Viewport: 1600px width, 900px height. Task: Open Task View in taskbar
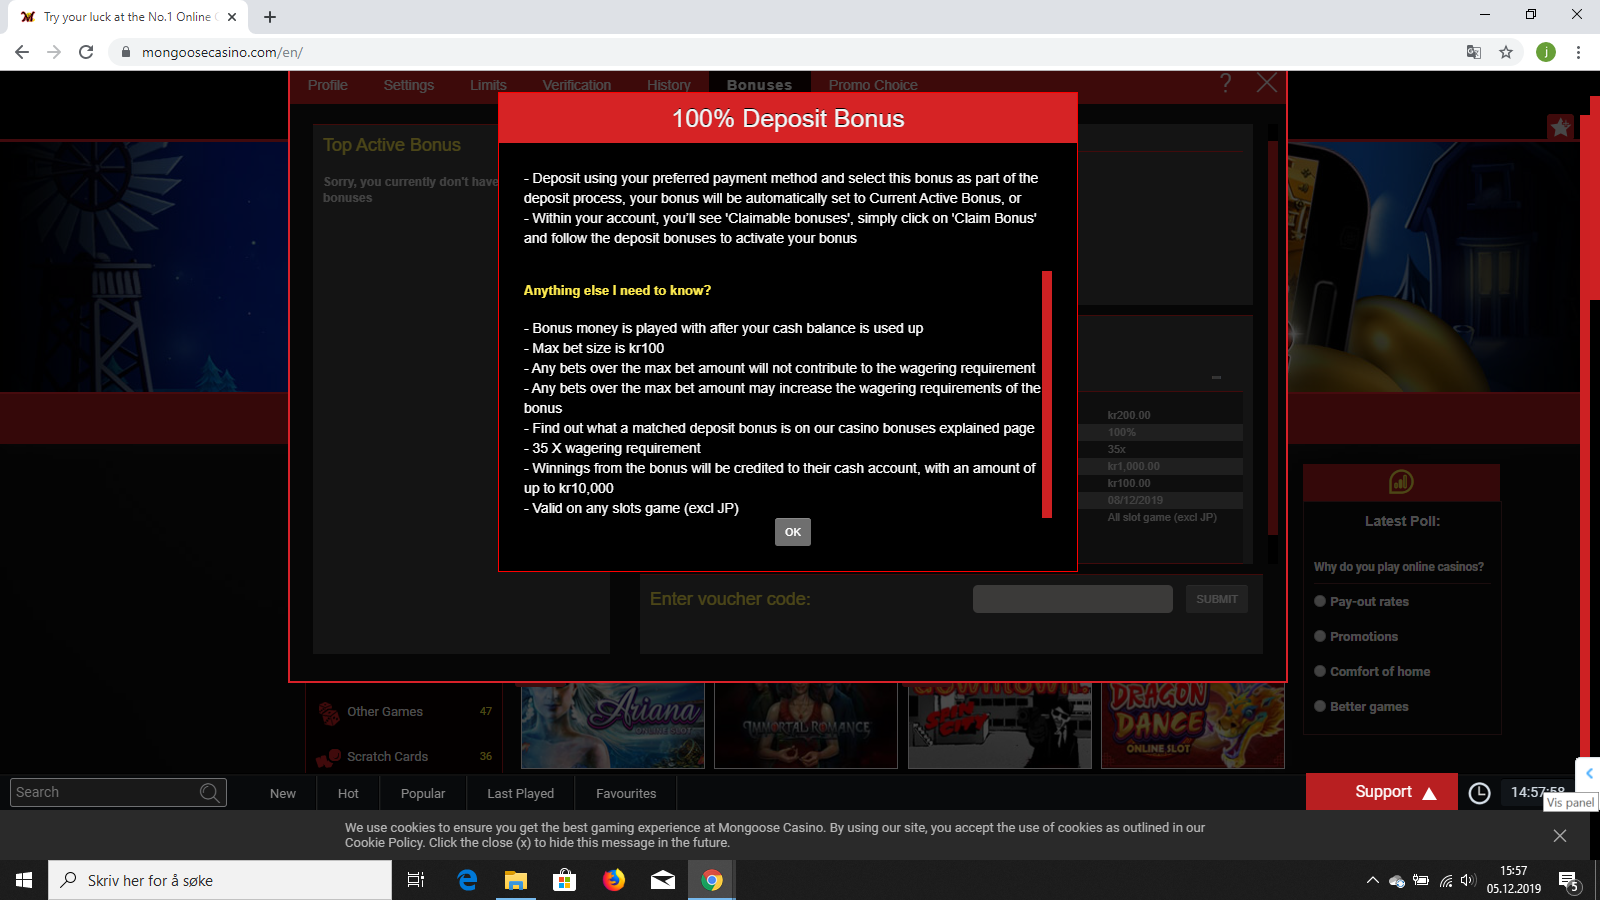click(416, 880)
